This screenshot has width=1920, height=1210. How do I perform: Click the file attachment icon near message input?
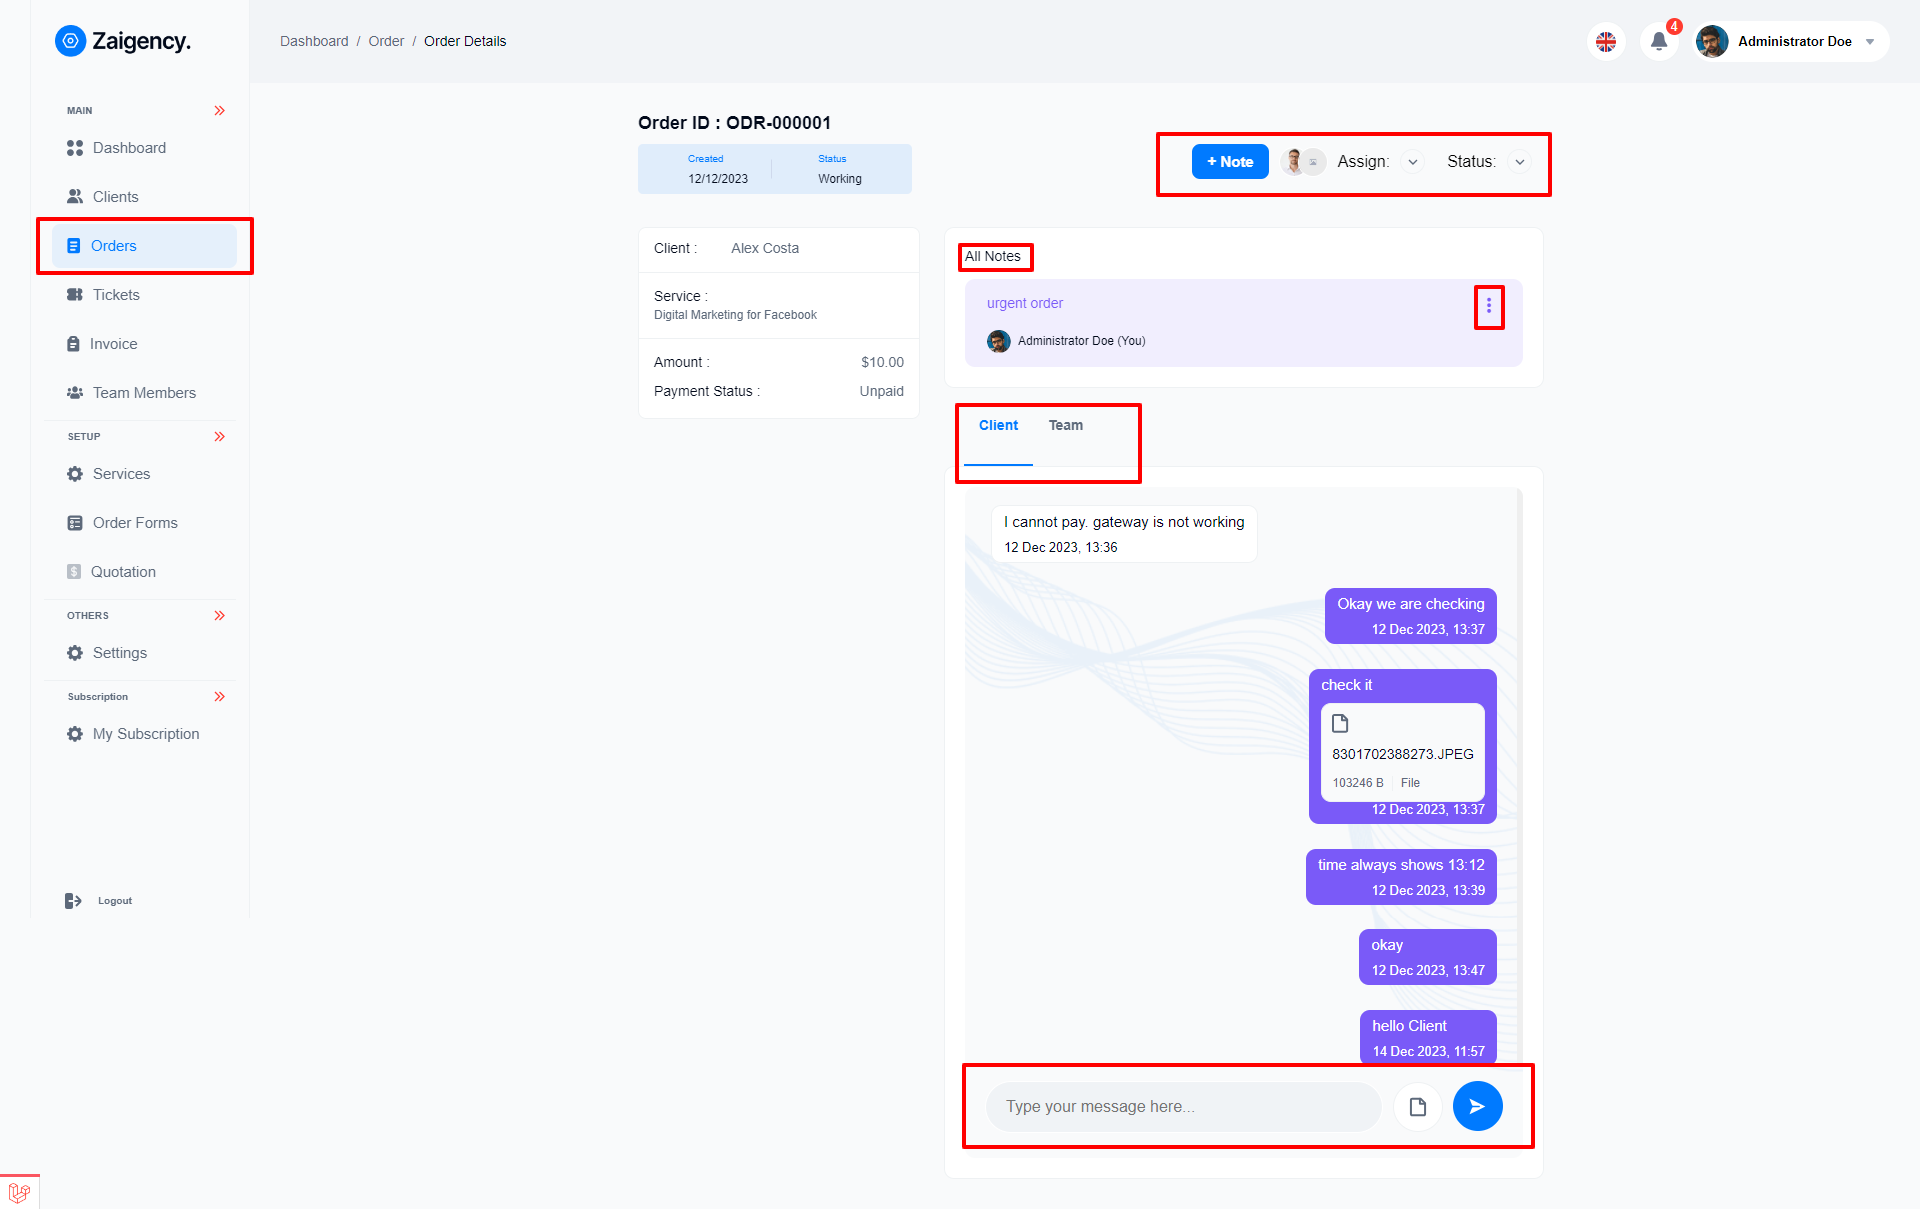(1417, 1106)
